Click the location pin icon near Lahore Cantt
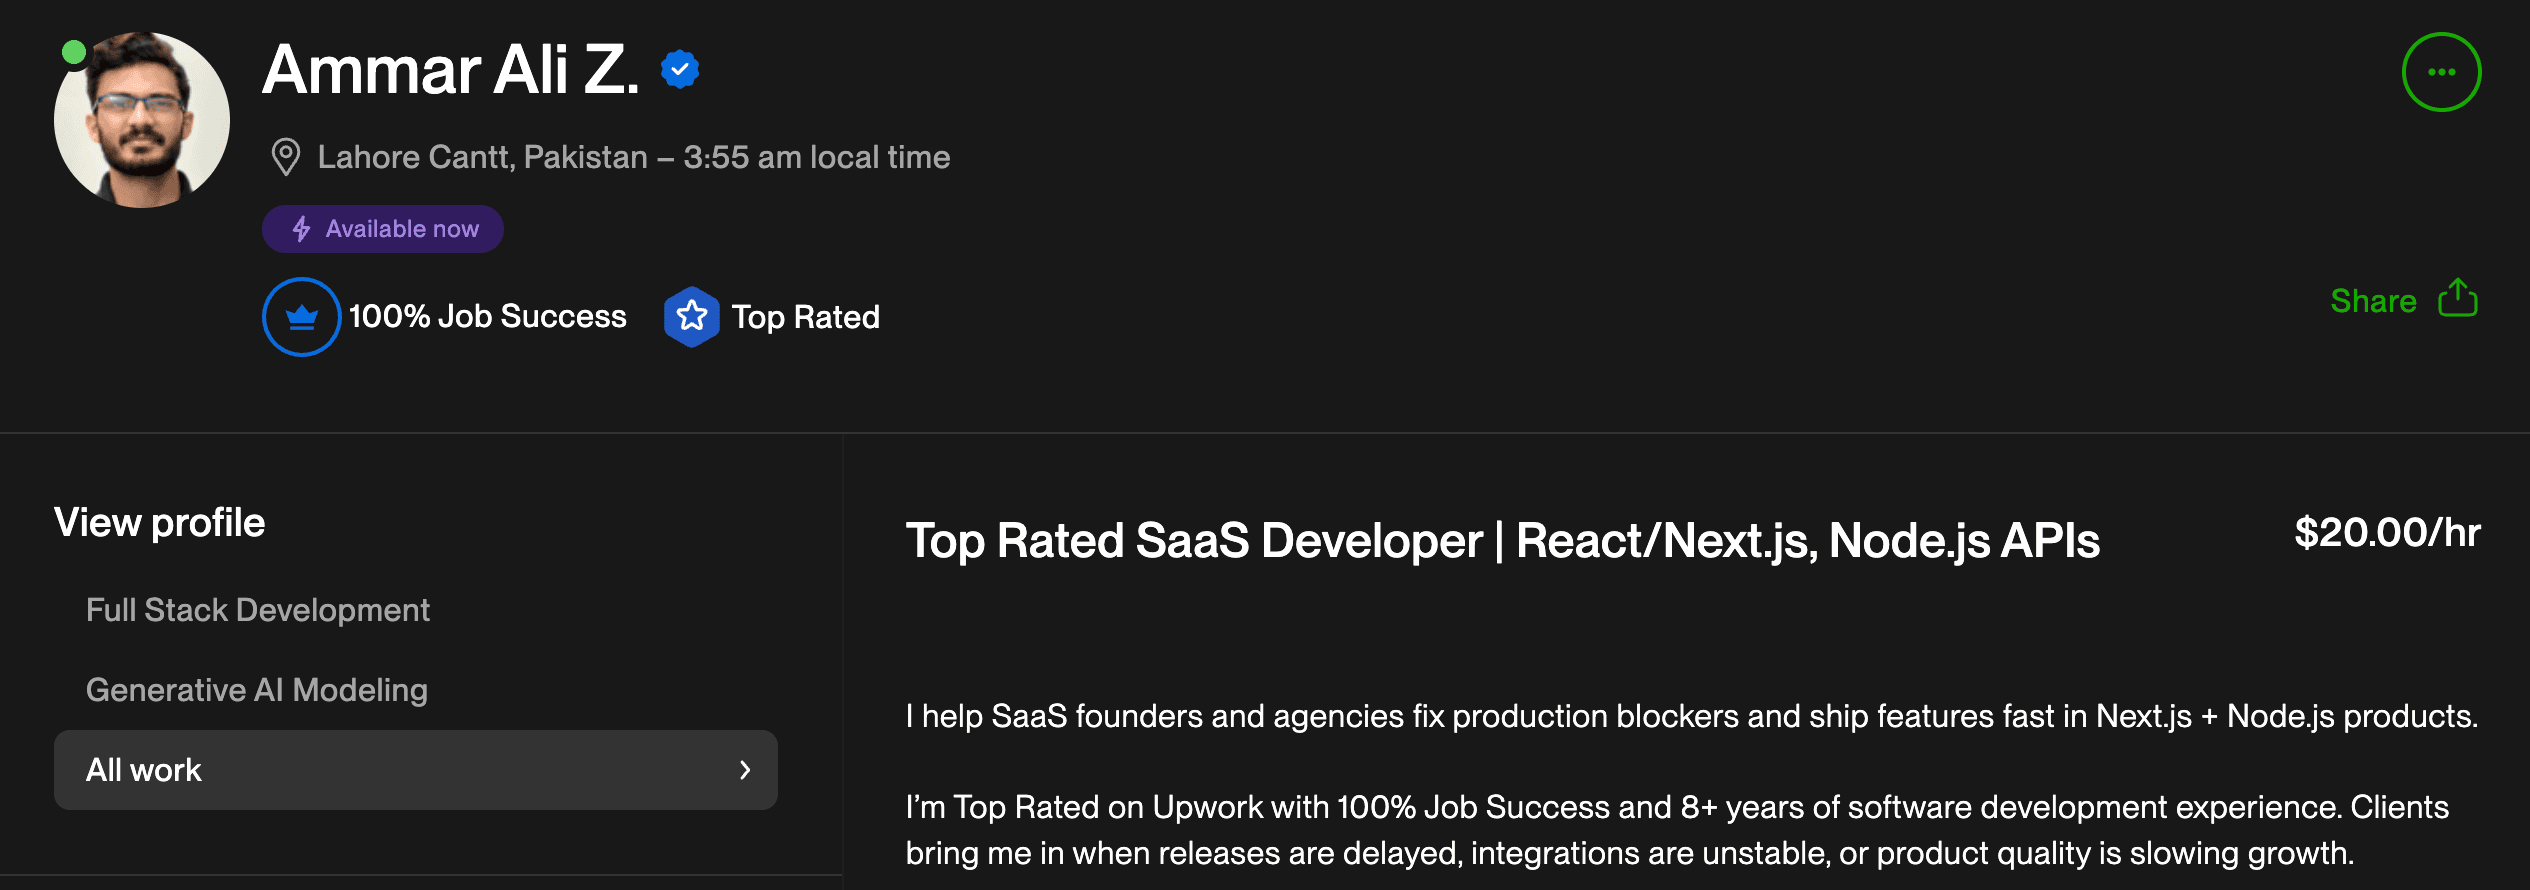Screen dimensions: 2530x890 (x=287, y=157)
